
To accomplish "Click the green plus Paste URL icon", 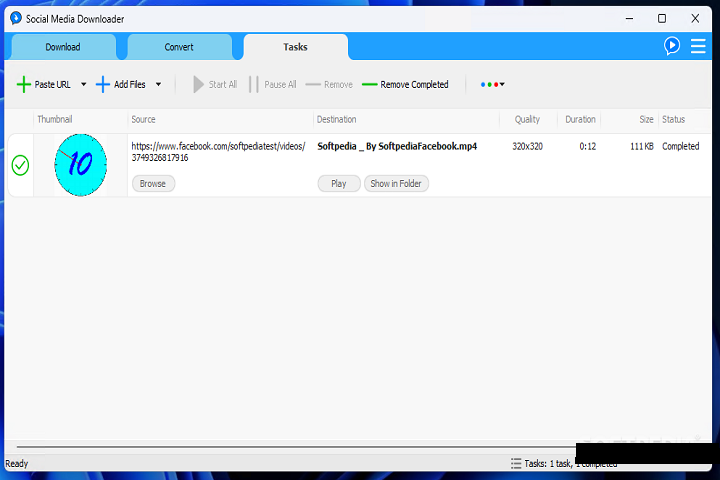I will coord(24,85).
